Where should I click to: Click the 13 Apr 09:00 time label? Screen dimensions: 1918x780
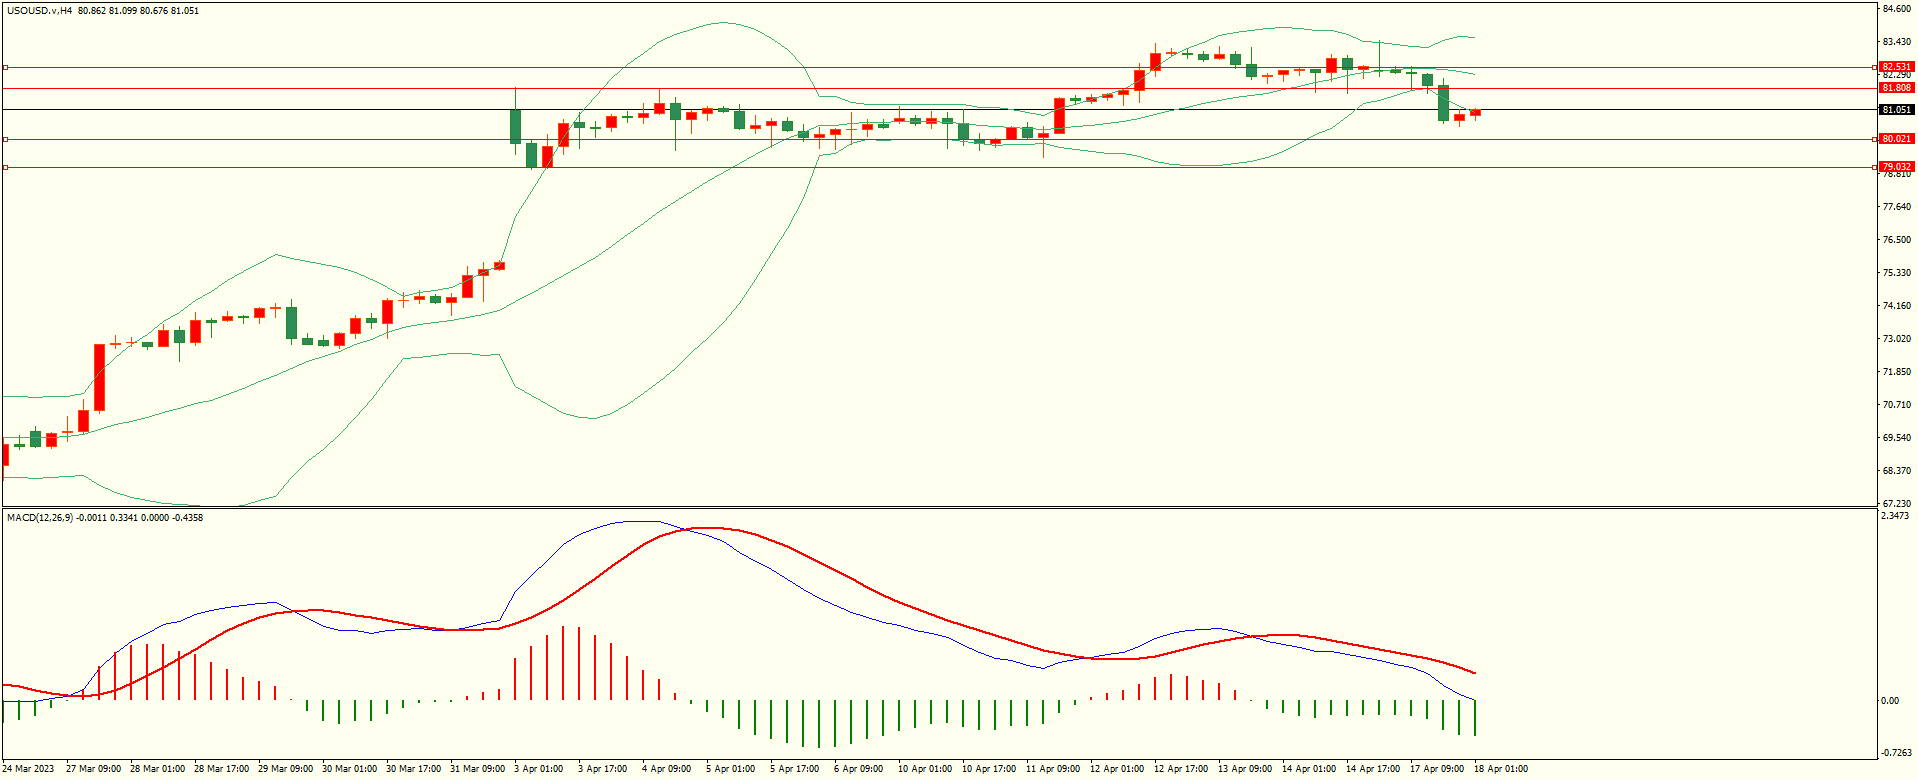pos(1245,769)
